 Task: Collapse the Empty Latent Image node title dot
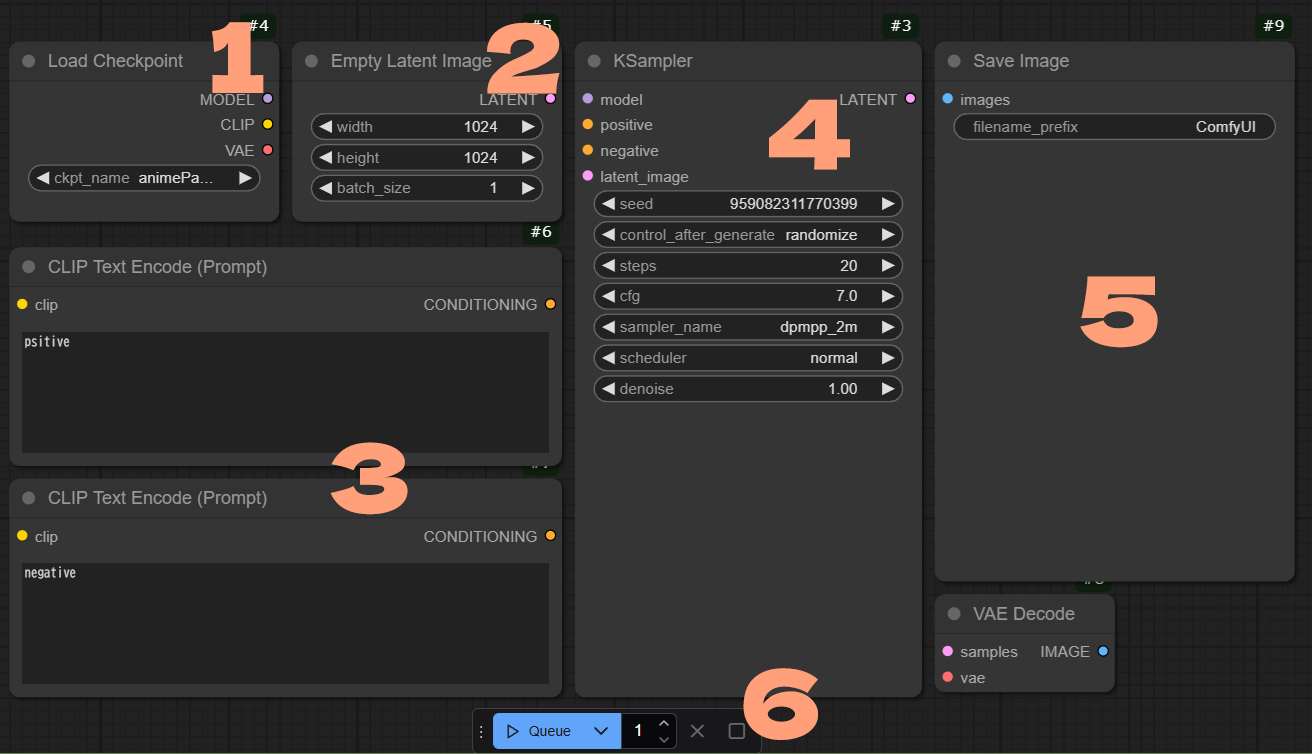click(x=311, y=61)
